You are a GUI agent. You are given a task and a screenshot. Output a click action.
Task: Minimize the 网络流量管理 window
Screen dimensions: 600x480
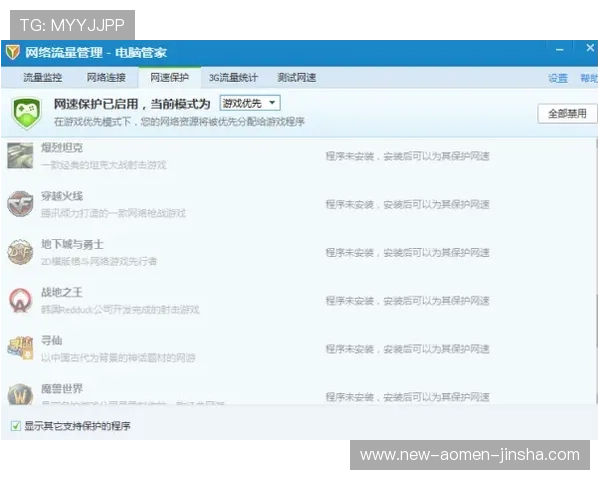point(560,49)
